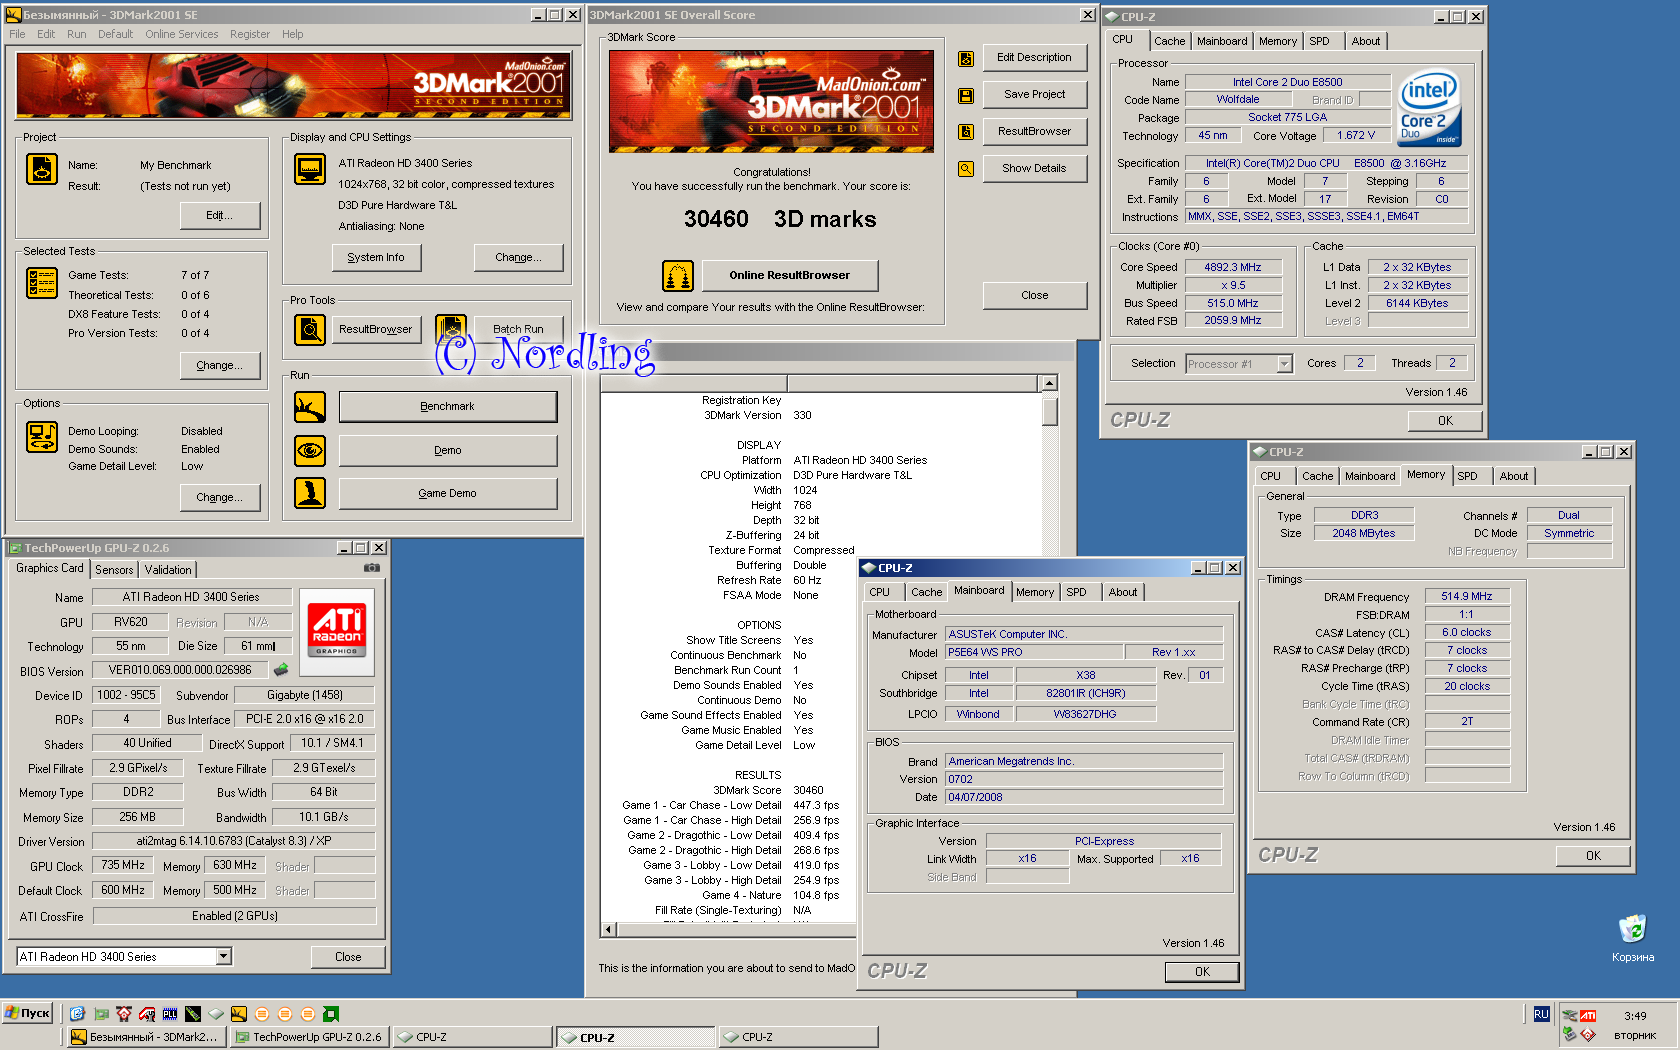Launch the PLL quick launch icon
1680x1050 pixels.
click(x=170, y=1014)
